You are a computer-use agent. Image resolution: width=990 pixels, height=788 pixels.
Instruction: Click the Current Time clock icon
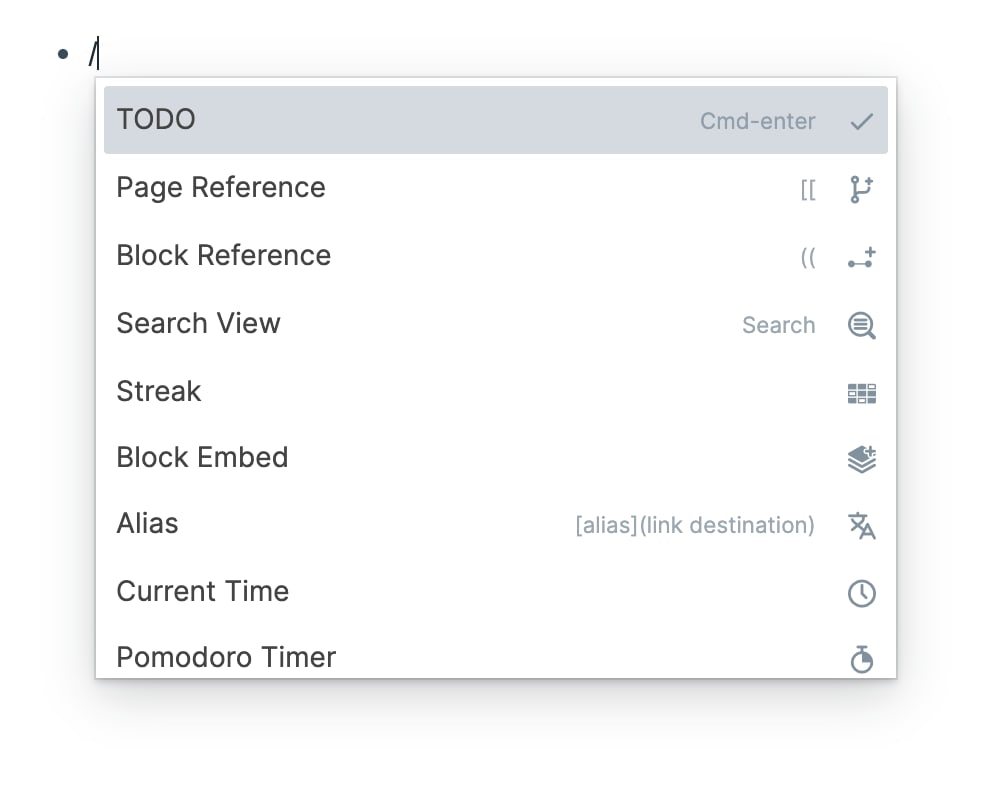click(x=861, y=593)
